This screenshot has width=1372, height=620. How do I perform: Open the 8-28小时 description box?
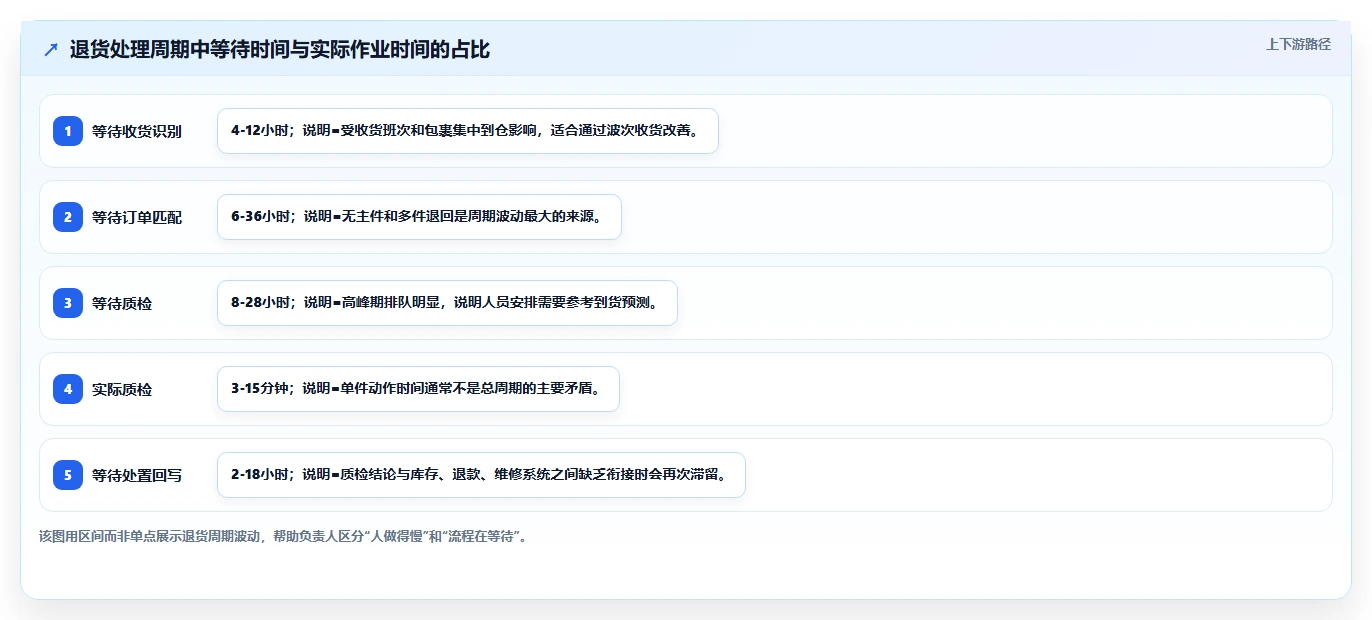tap(447, 303)
